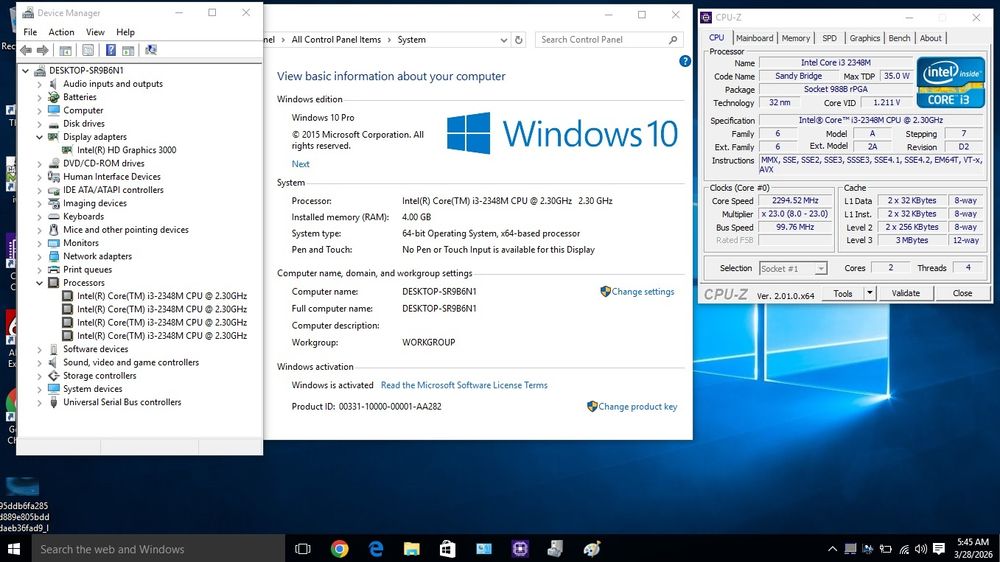The image size is (1000, 562).
Task: Click the CPU-Z purple chip taskbar icon
Action: pyautogui.click(x=520, y=549)
